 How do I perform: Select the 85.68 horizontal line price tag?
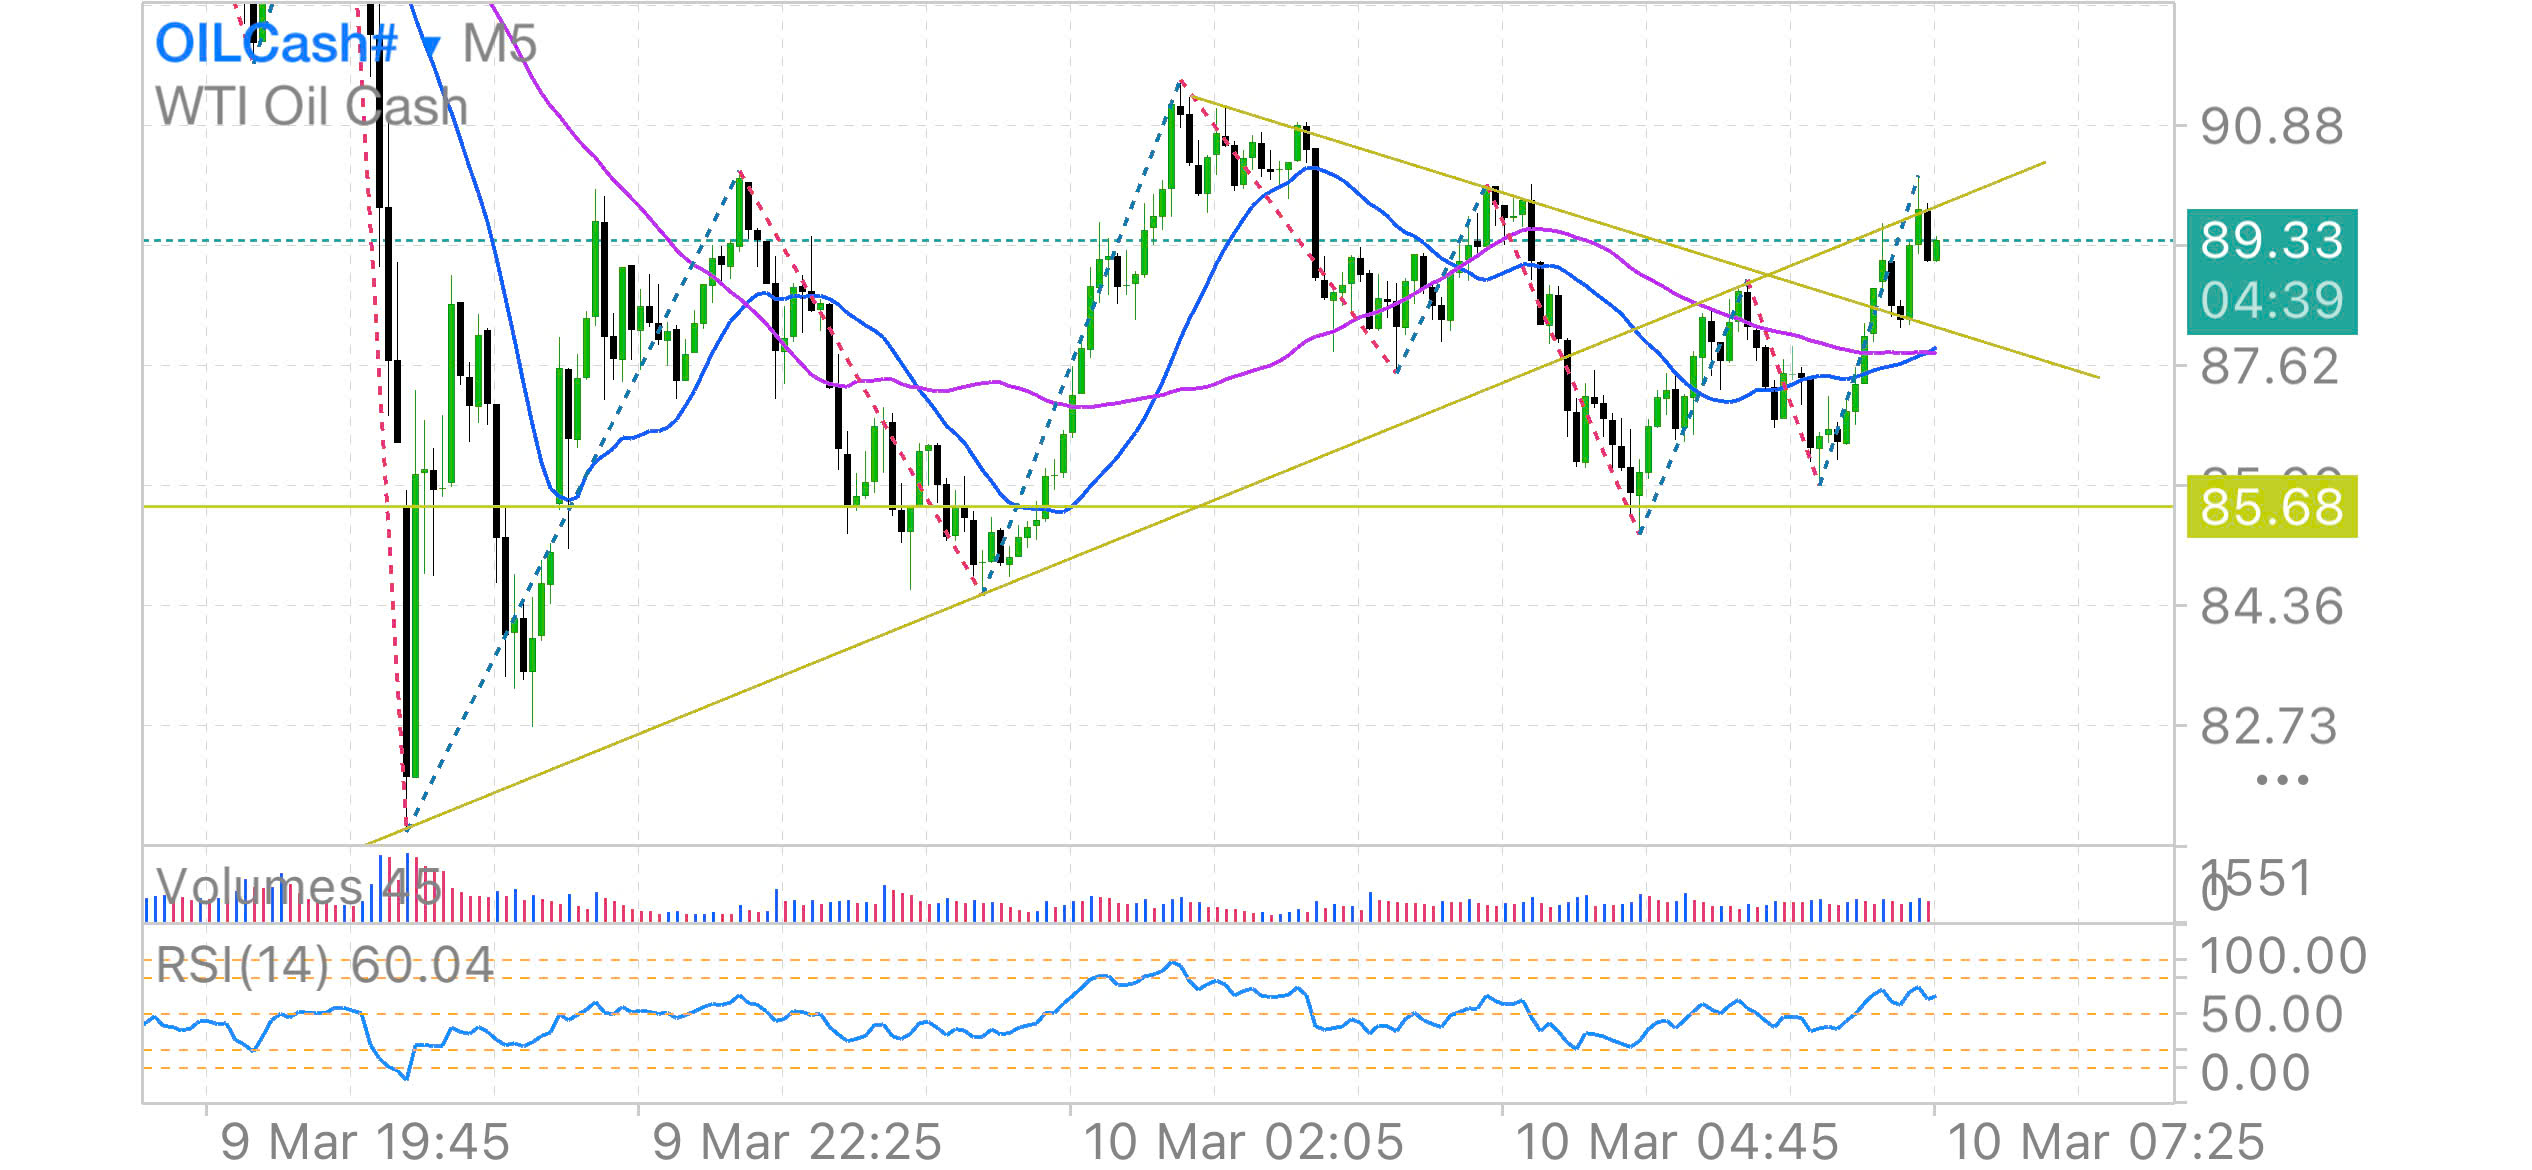point(2271,507)
